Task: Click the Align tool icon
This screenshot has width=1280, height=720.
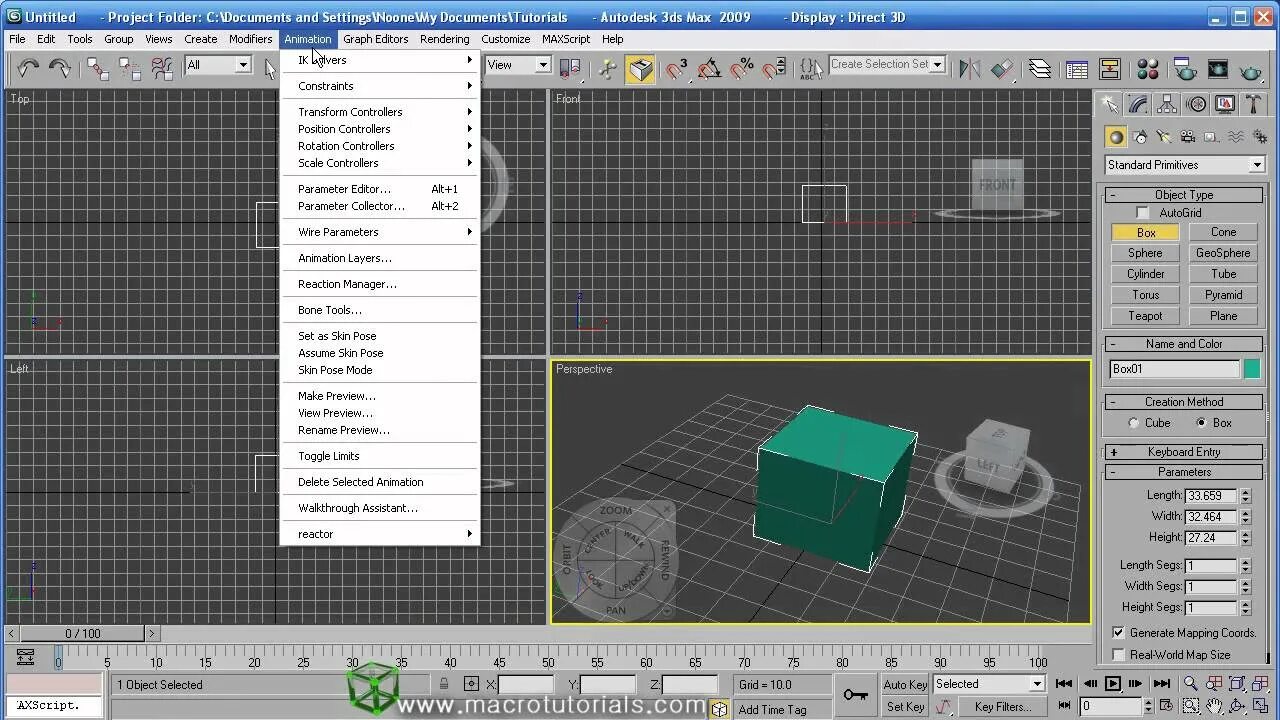Action: (1001, 68)
